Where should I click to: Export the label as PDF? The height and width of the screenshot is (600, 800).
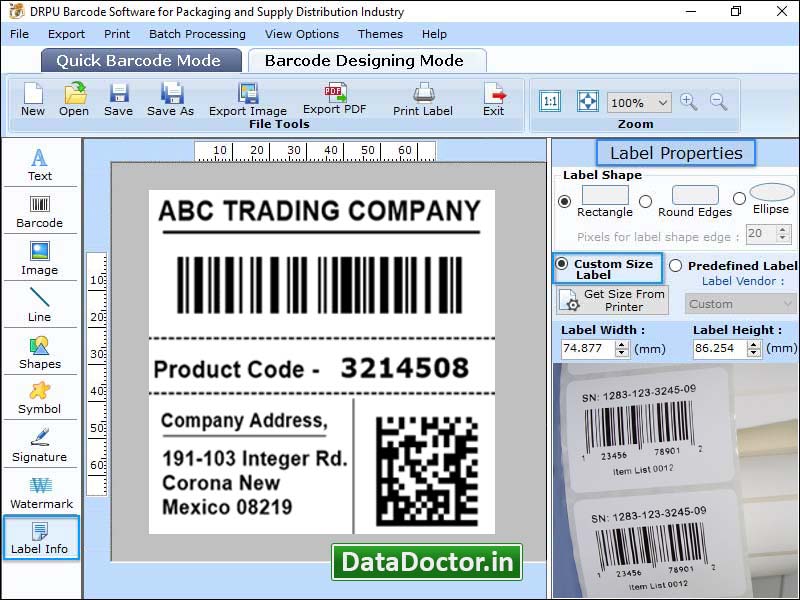(335, 100)
